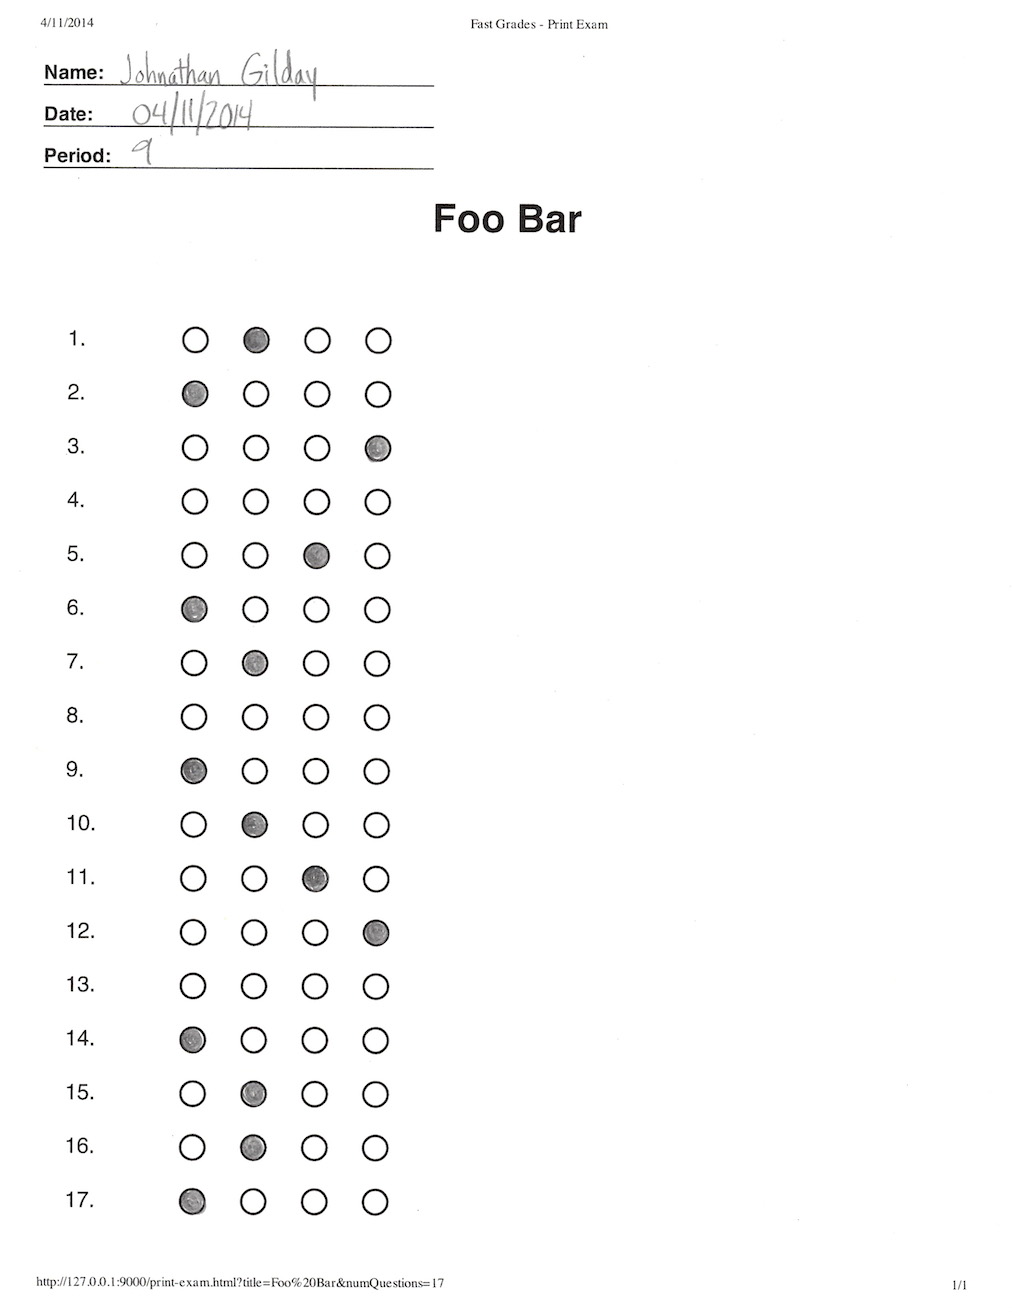
Task: Fill the first bubble for question 8
Action: (194, 717)
